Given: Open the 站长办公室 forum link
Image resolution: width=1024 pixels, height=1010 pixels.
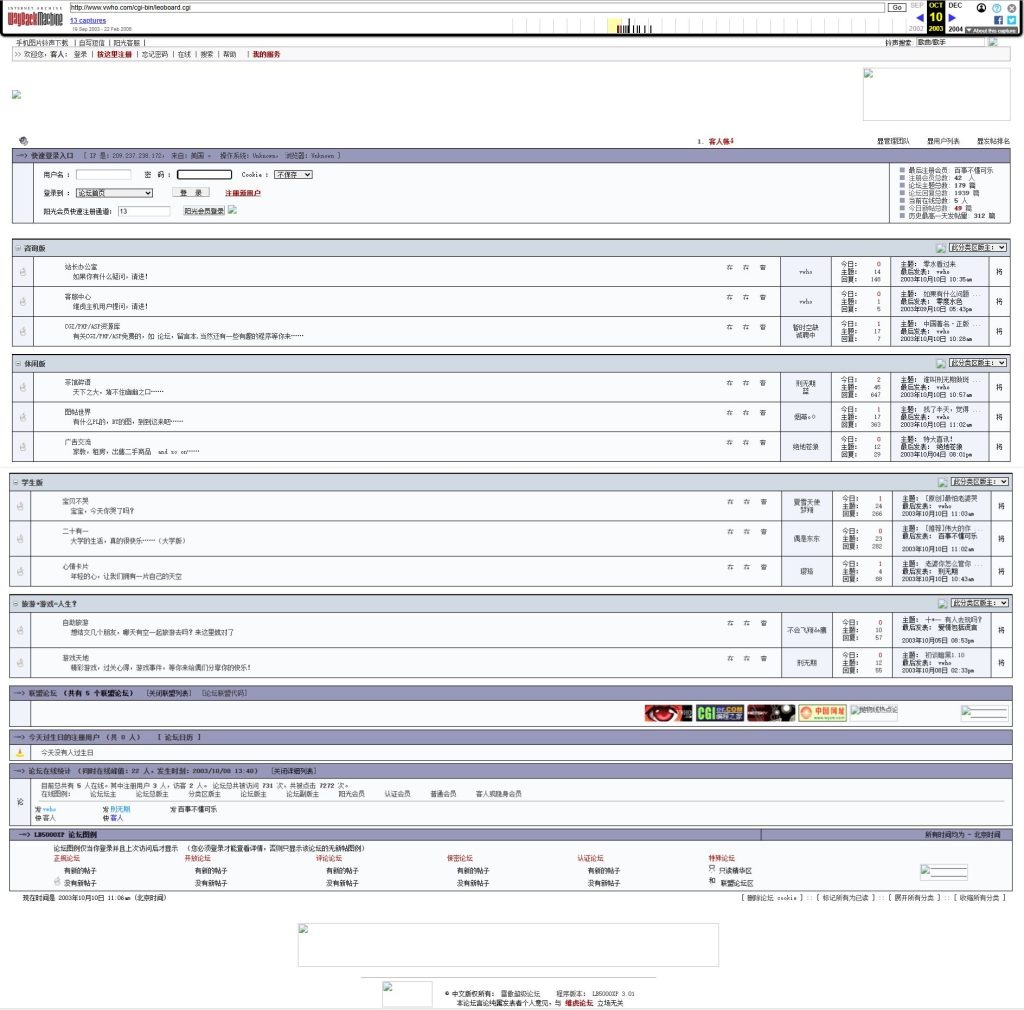Looking at the screenshot, I should coord(82,267).
